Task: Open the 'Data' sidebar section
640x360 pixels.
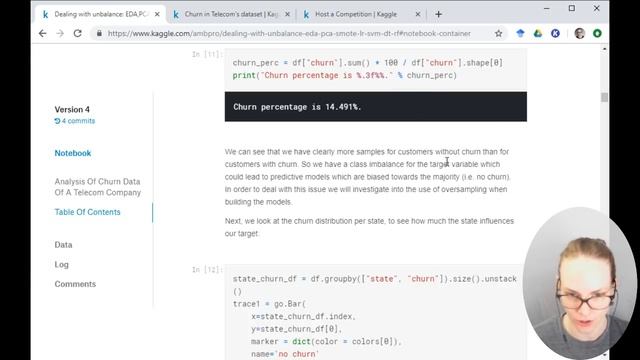Action: [x=63, y=244]
